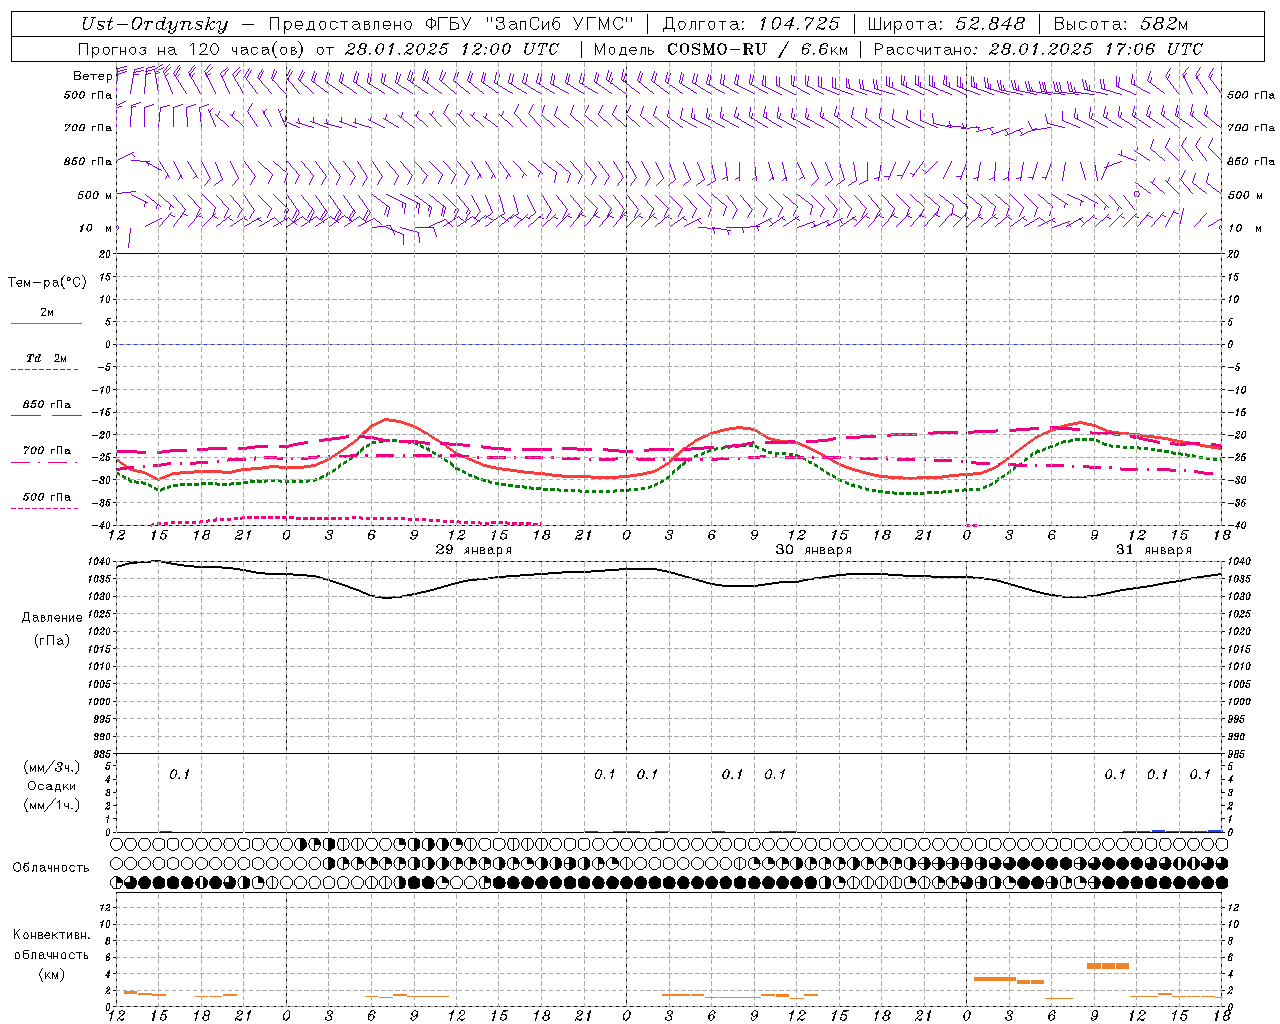This screenshot has height=1024, width=1280.
Task: Click the Модель COSMO-RU / 6.6км label
Action: (x=721, y=49)
